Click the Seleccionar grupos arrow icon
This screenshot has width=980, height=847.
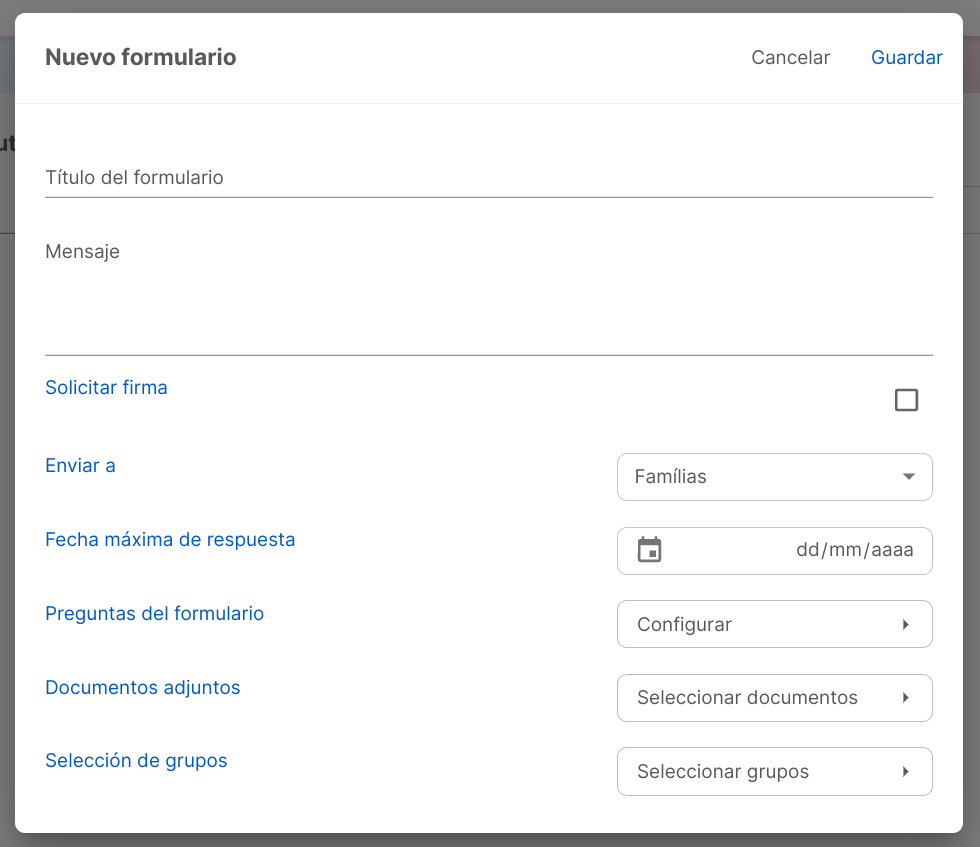906,771
